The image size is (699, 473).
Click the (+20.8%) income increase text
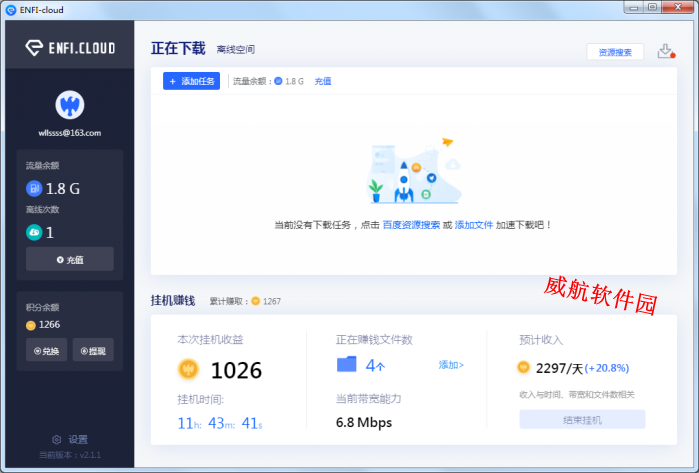[607, 368]
